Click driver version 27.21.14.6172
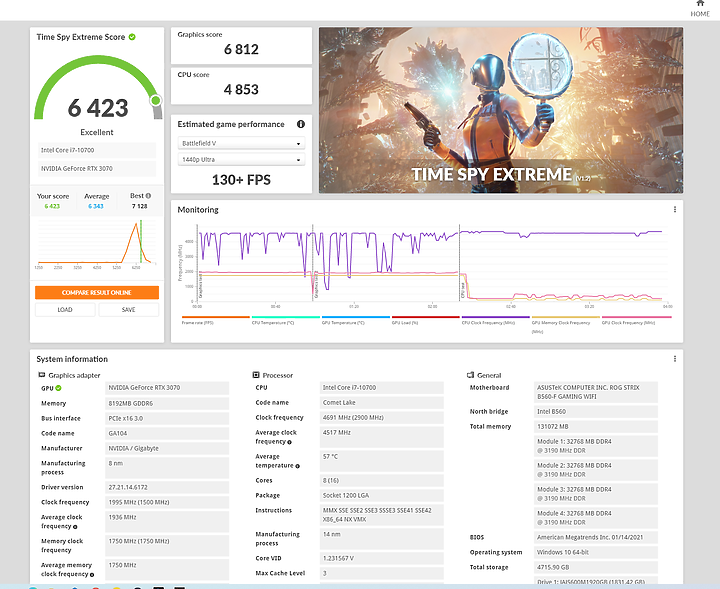 click(x=167, y=487)
